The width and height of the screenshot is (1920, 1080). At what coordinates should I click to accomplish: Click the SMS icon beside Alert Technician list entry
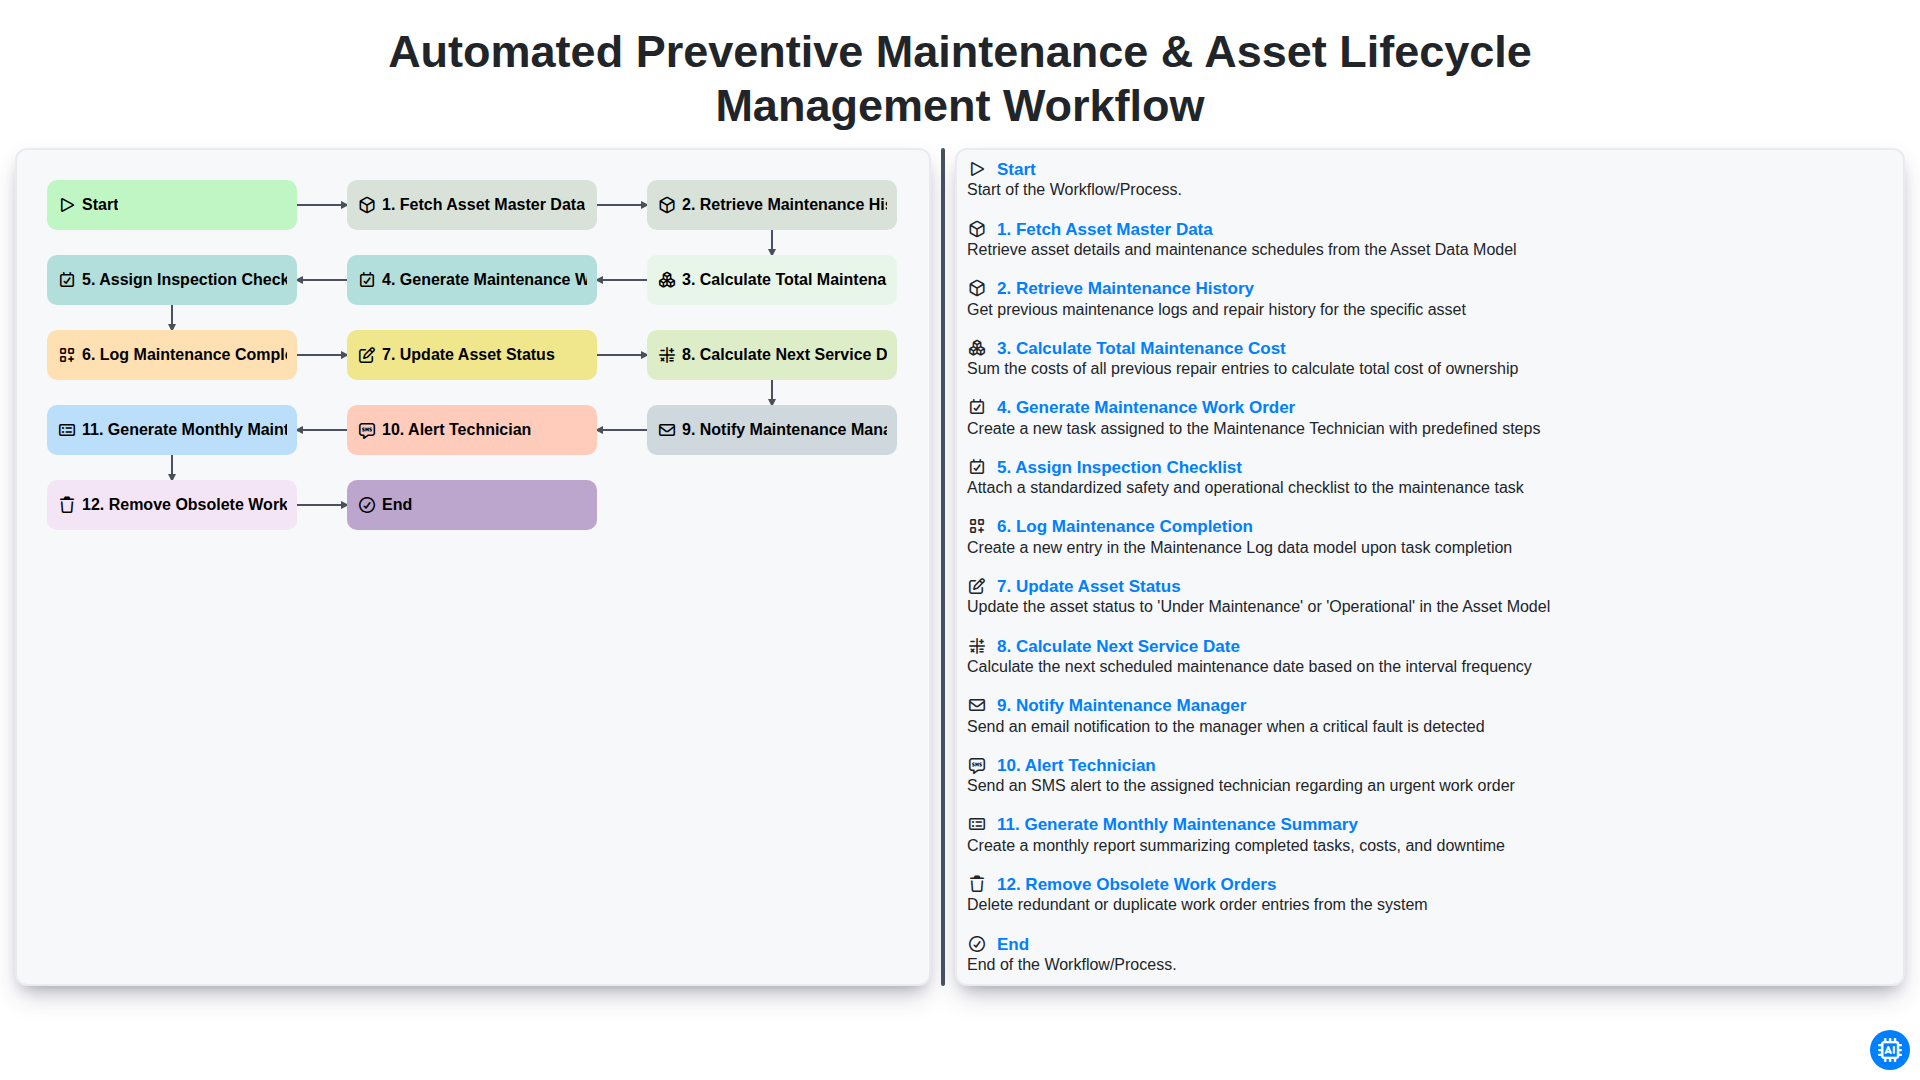(x=977, y=765)
